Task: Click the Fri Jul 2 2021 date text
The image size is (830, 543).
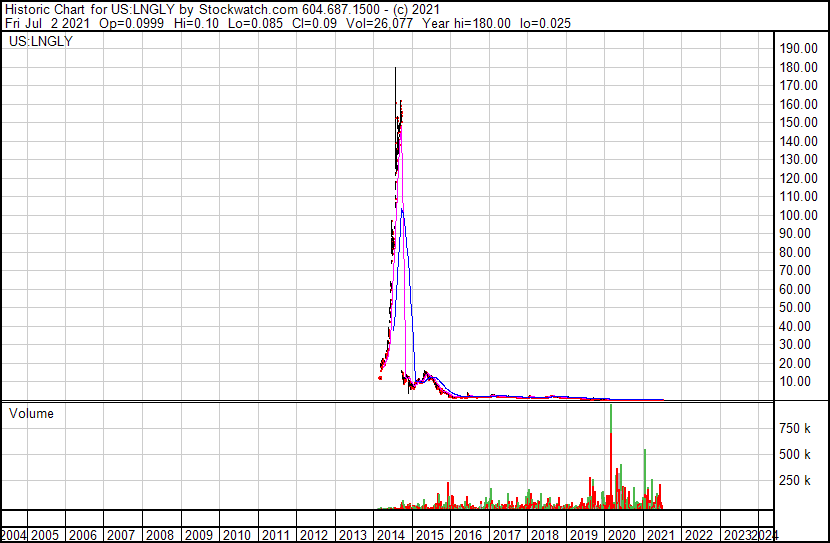Action: tap(48, 23)
